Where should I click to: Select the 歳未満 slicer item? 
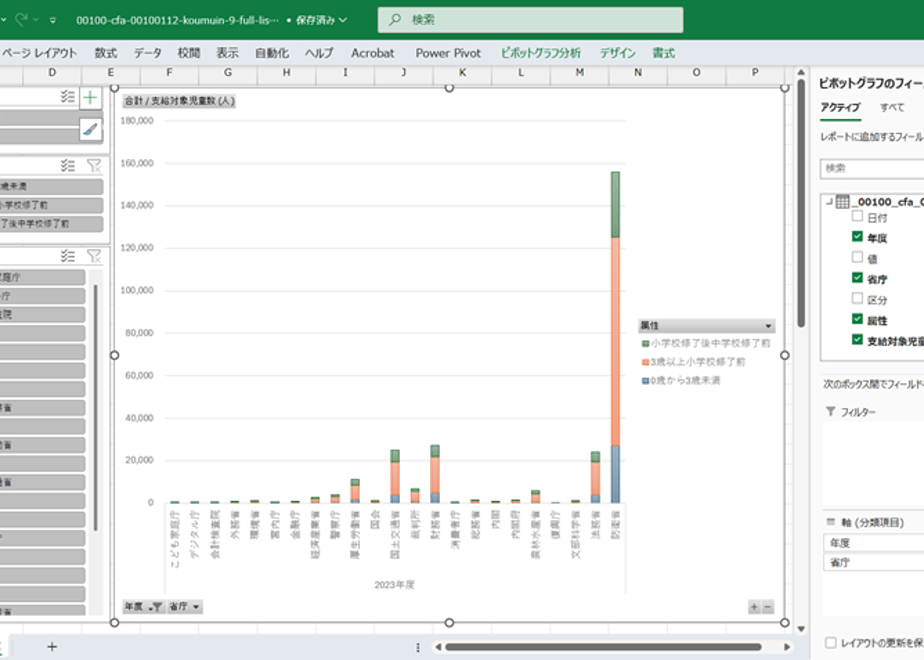click(51, 186)
